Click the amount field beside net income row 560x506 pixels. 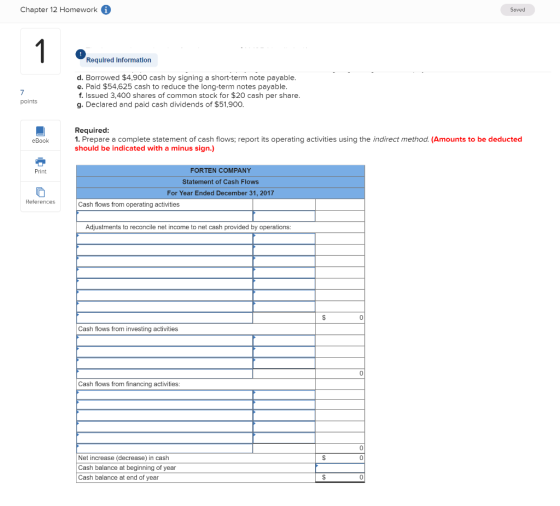click(x=284, y=216)
